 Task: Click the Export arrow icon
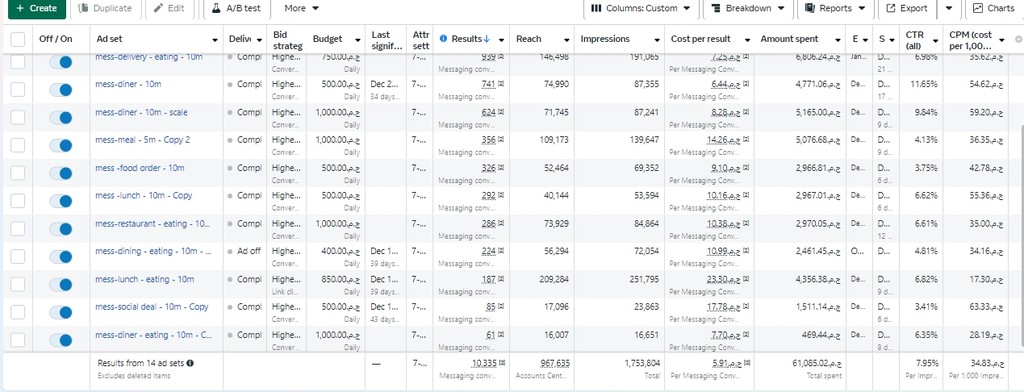coord(891,8)
